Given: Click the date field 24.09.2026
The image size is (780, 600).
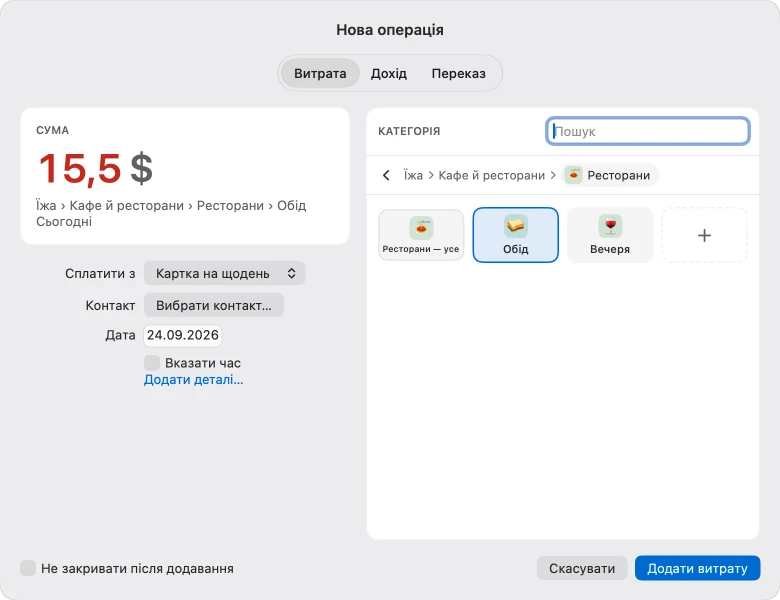Looking at the screenshot, I should [x=183, y=335].
